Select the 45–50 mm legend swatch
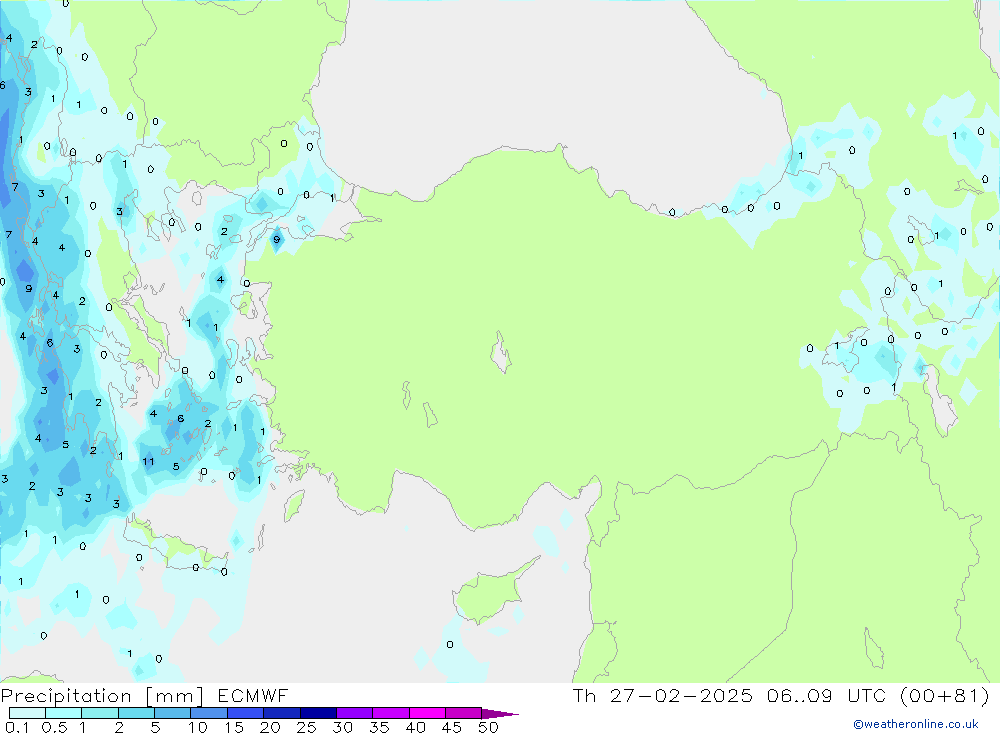 coord(464,713)
